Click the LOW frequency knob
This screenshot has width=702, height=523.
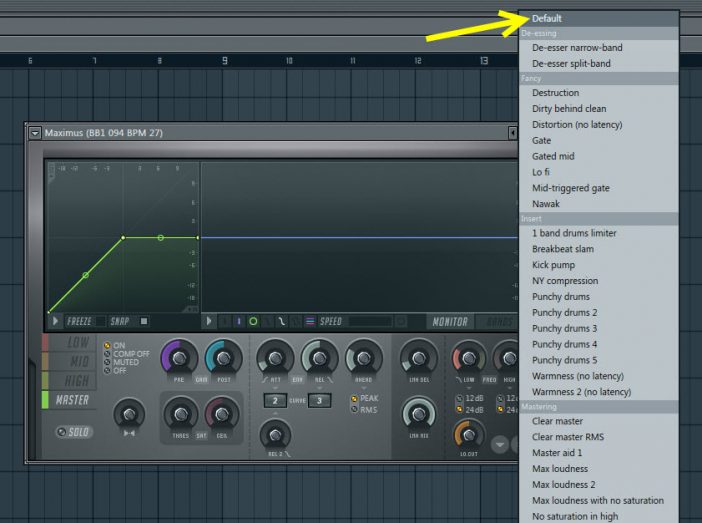click(x=468, y=358)
